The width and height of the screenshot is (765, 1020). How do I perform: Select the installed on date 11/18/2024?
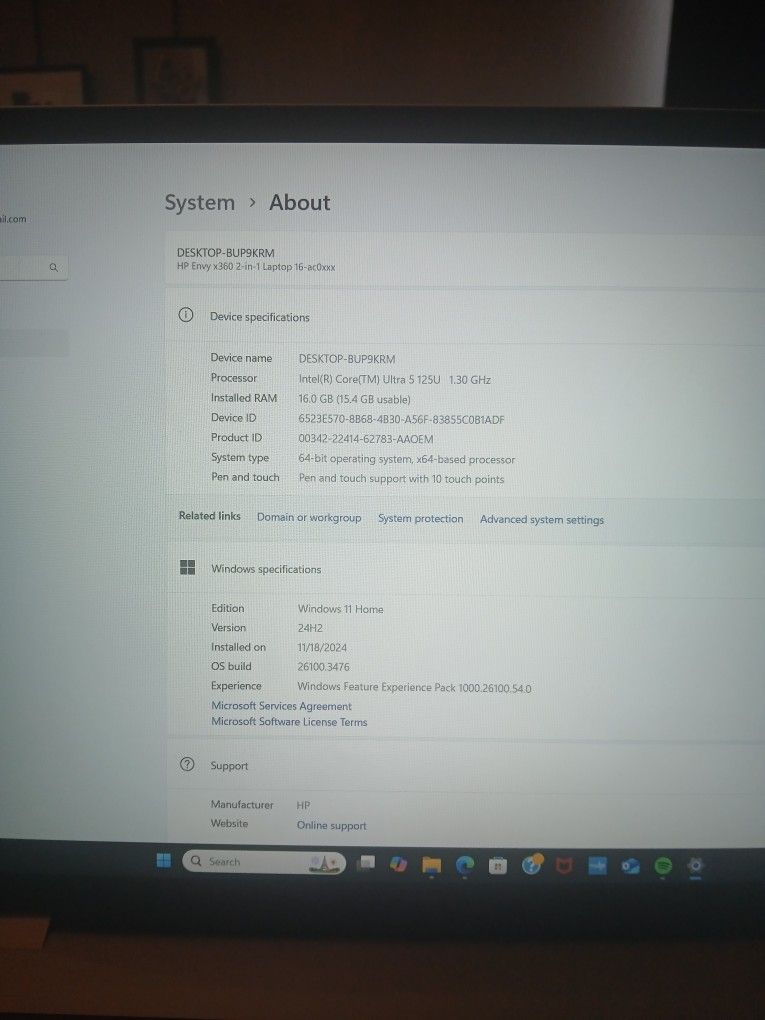pyautogui.click(x=322, y=647)
